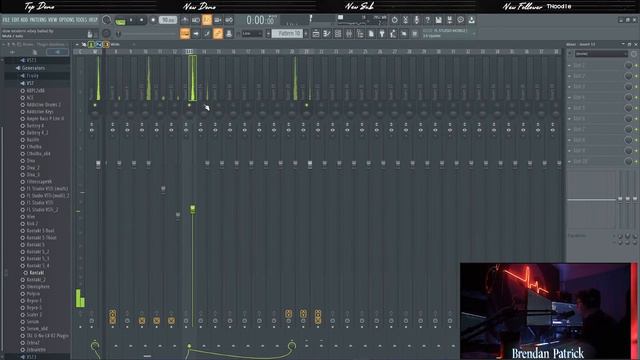Click the next pattern plus button
Image resolution: width=640 pixels, height=360 pixels.
[306, 33]
